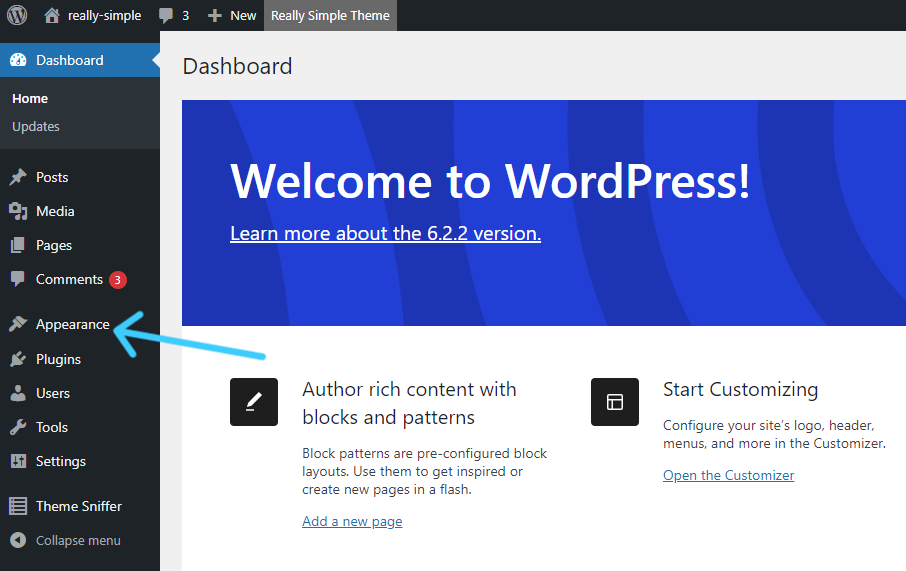This screenshot has height=571, width=906.
Task: Click the Add a new page link
Action: 352,521
